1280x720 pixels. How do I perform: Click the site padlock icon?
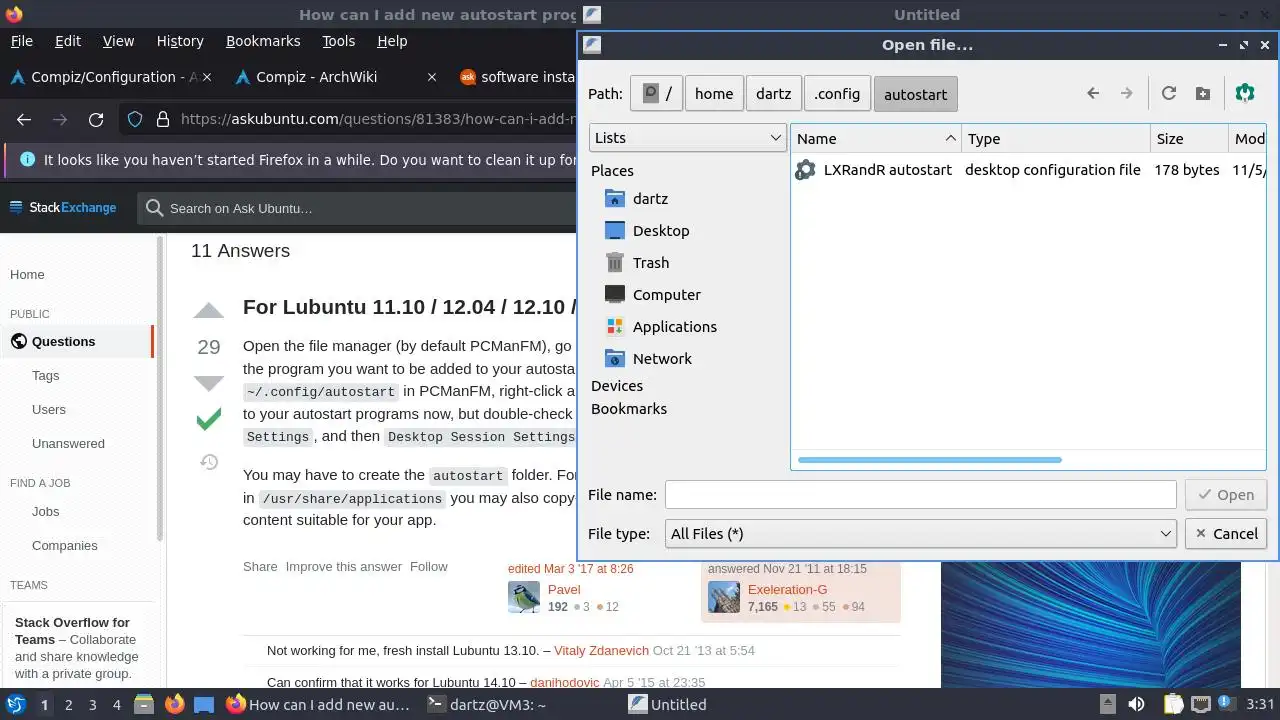click(x=163, y=119)
